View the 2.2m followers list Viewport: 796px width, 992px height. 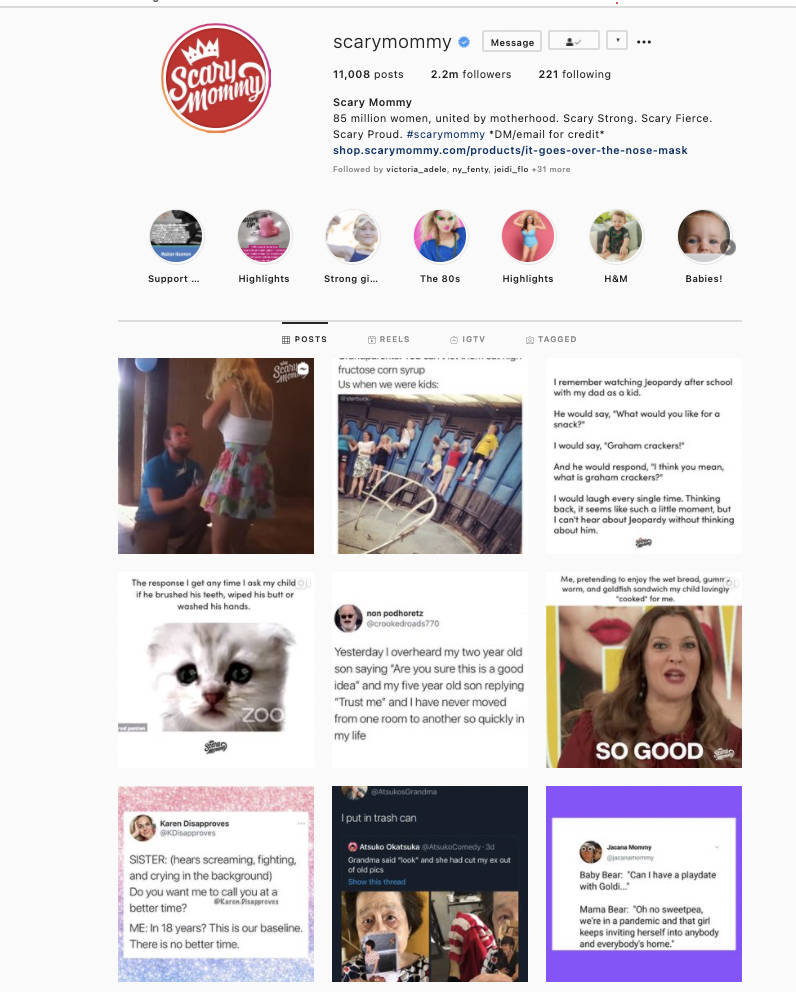pyautogui.click(x=471, y=75)
